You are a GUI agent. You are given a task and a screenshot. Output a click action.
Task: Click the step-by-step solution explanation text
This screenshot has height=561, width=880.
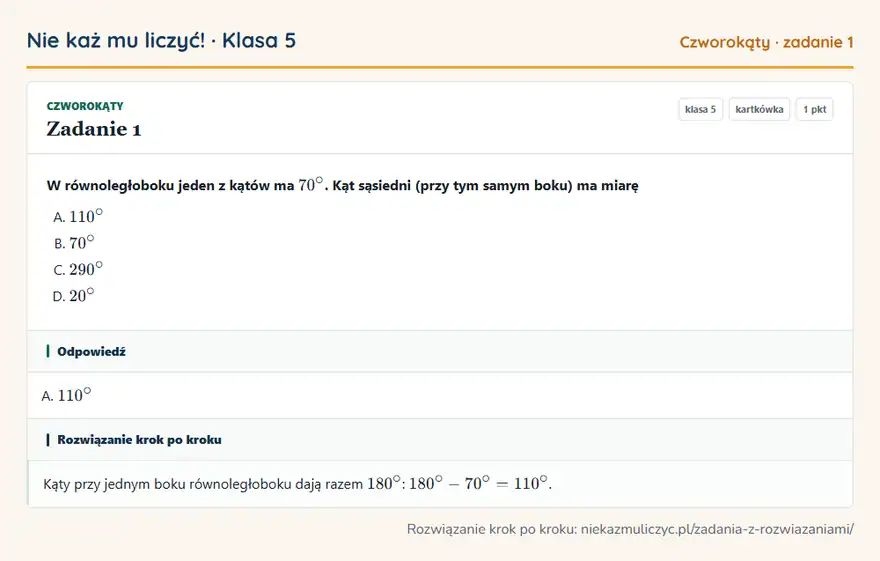[297, 483]
